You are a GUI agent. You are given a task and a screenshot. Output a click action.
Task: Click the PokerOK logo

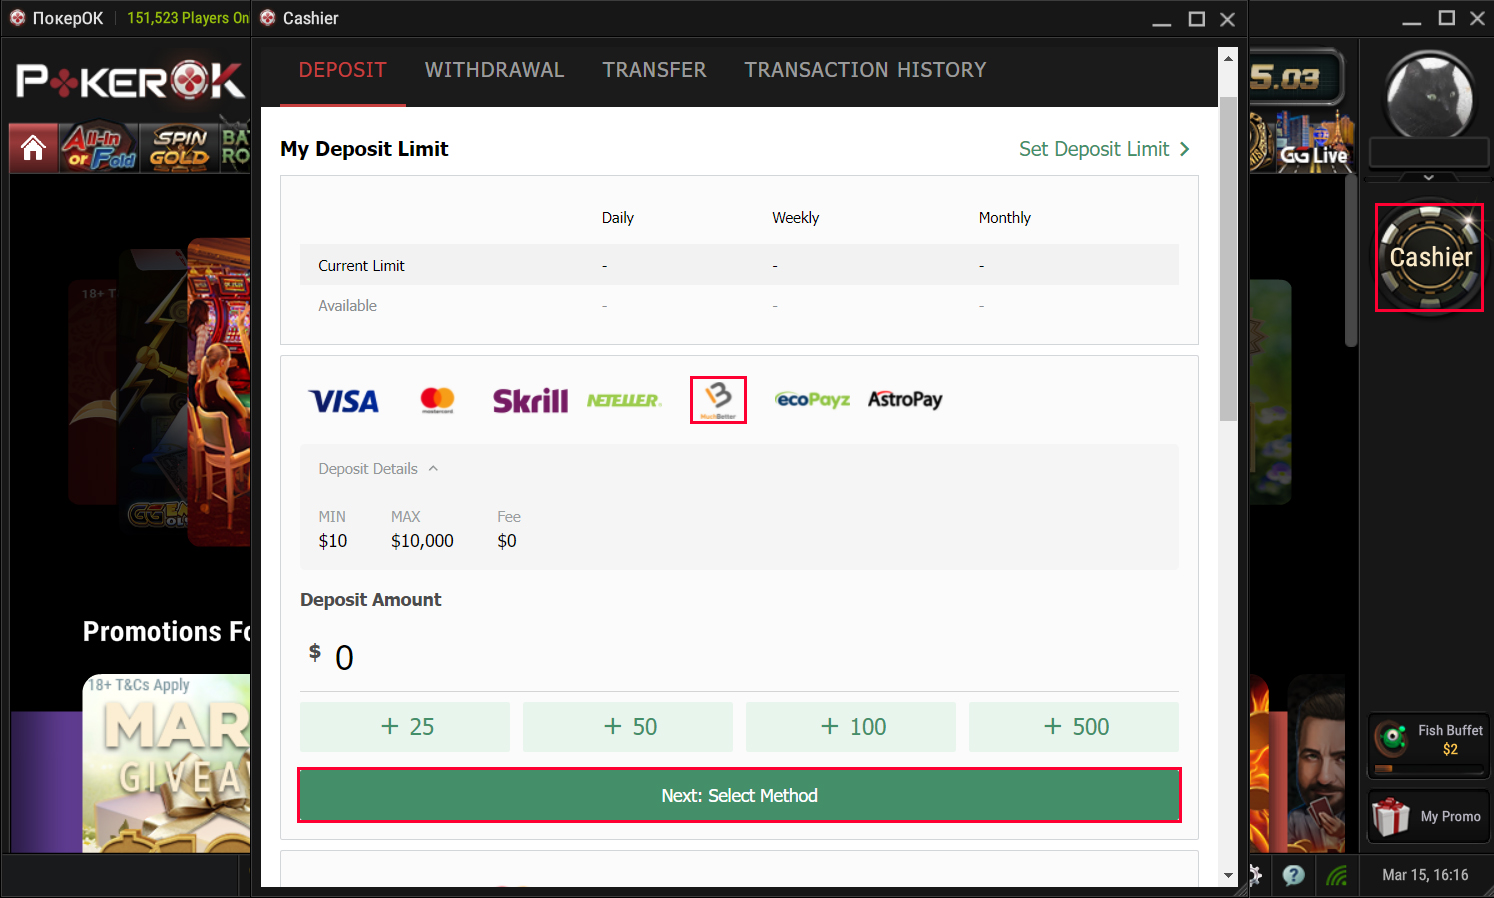(x=130, y=81)
